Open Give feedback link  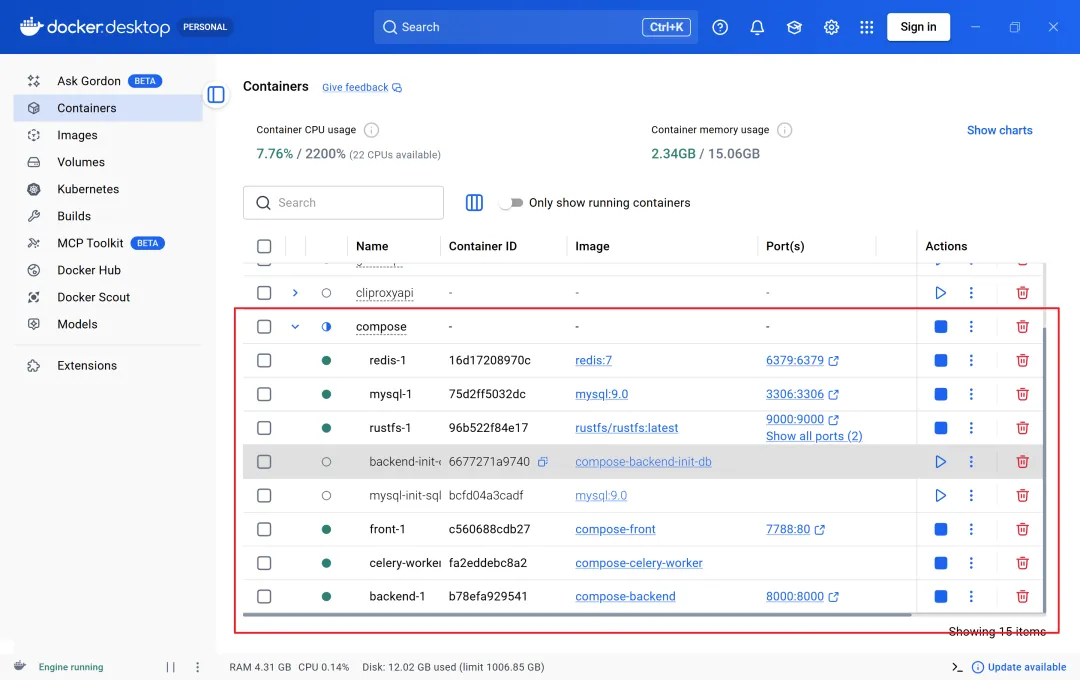pyautogui.click(x=362, y=87)
